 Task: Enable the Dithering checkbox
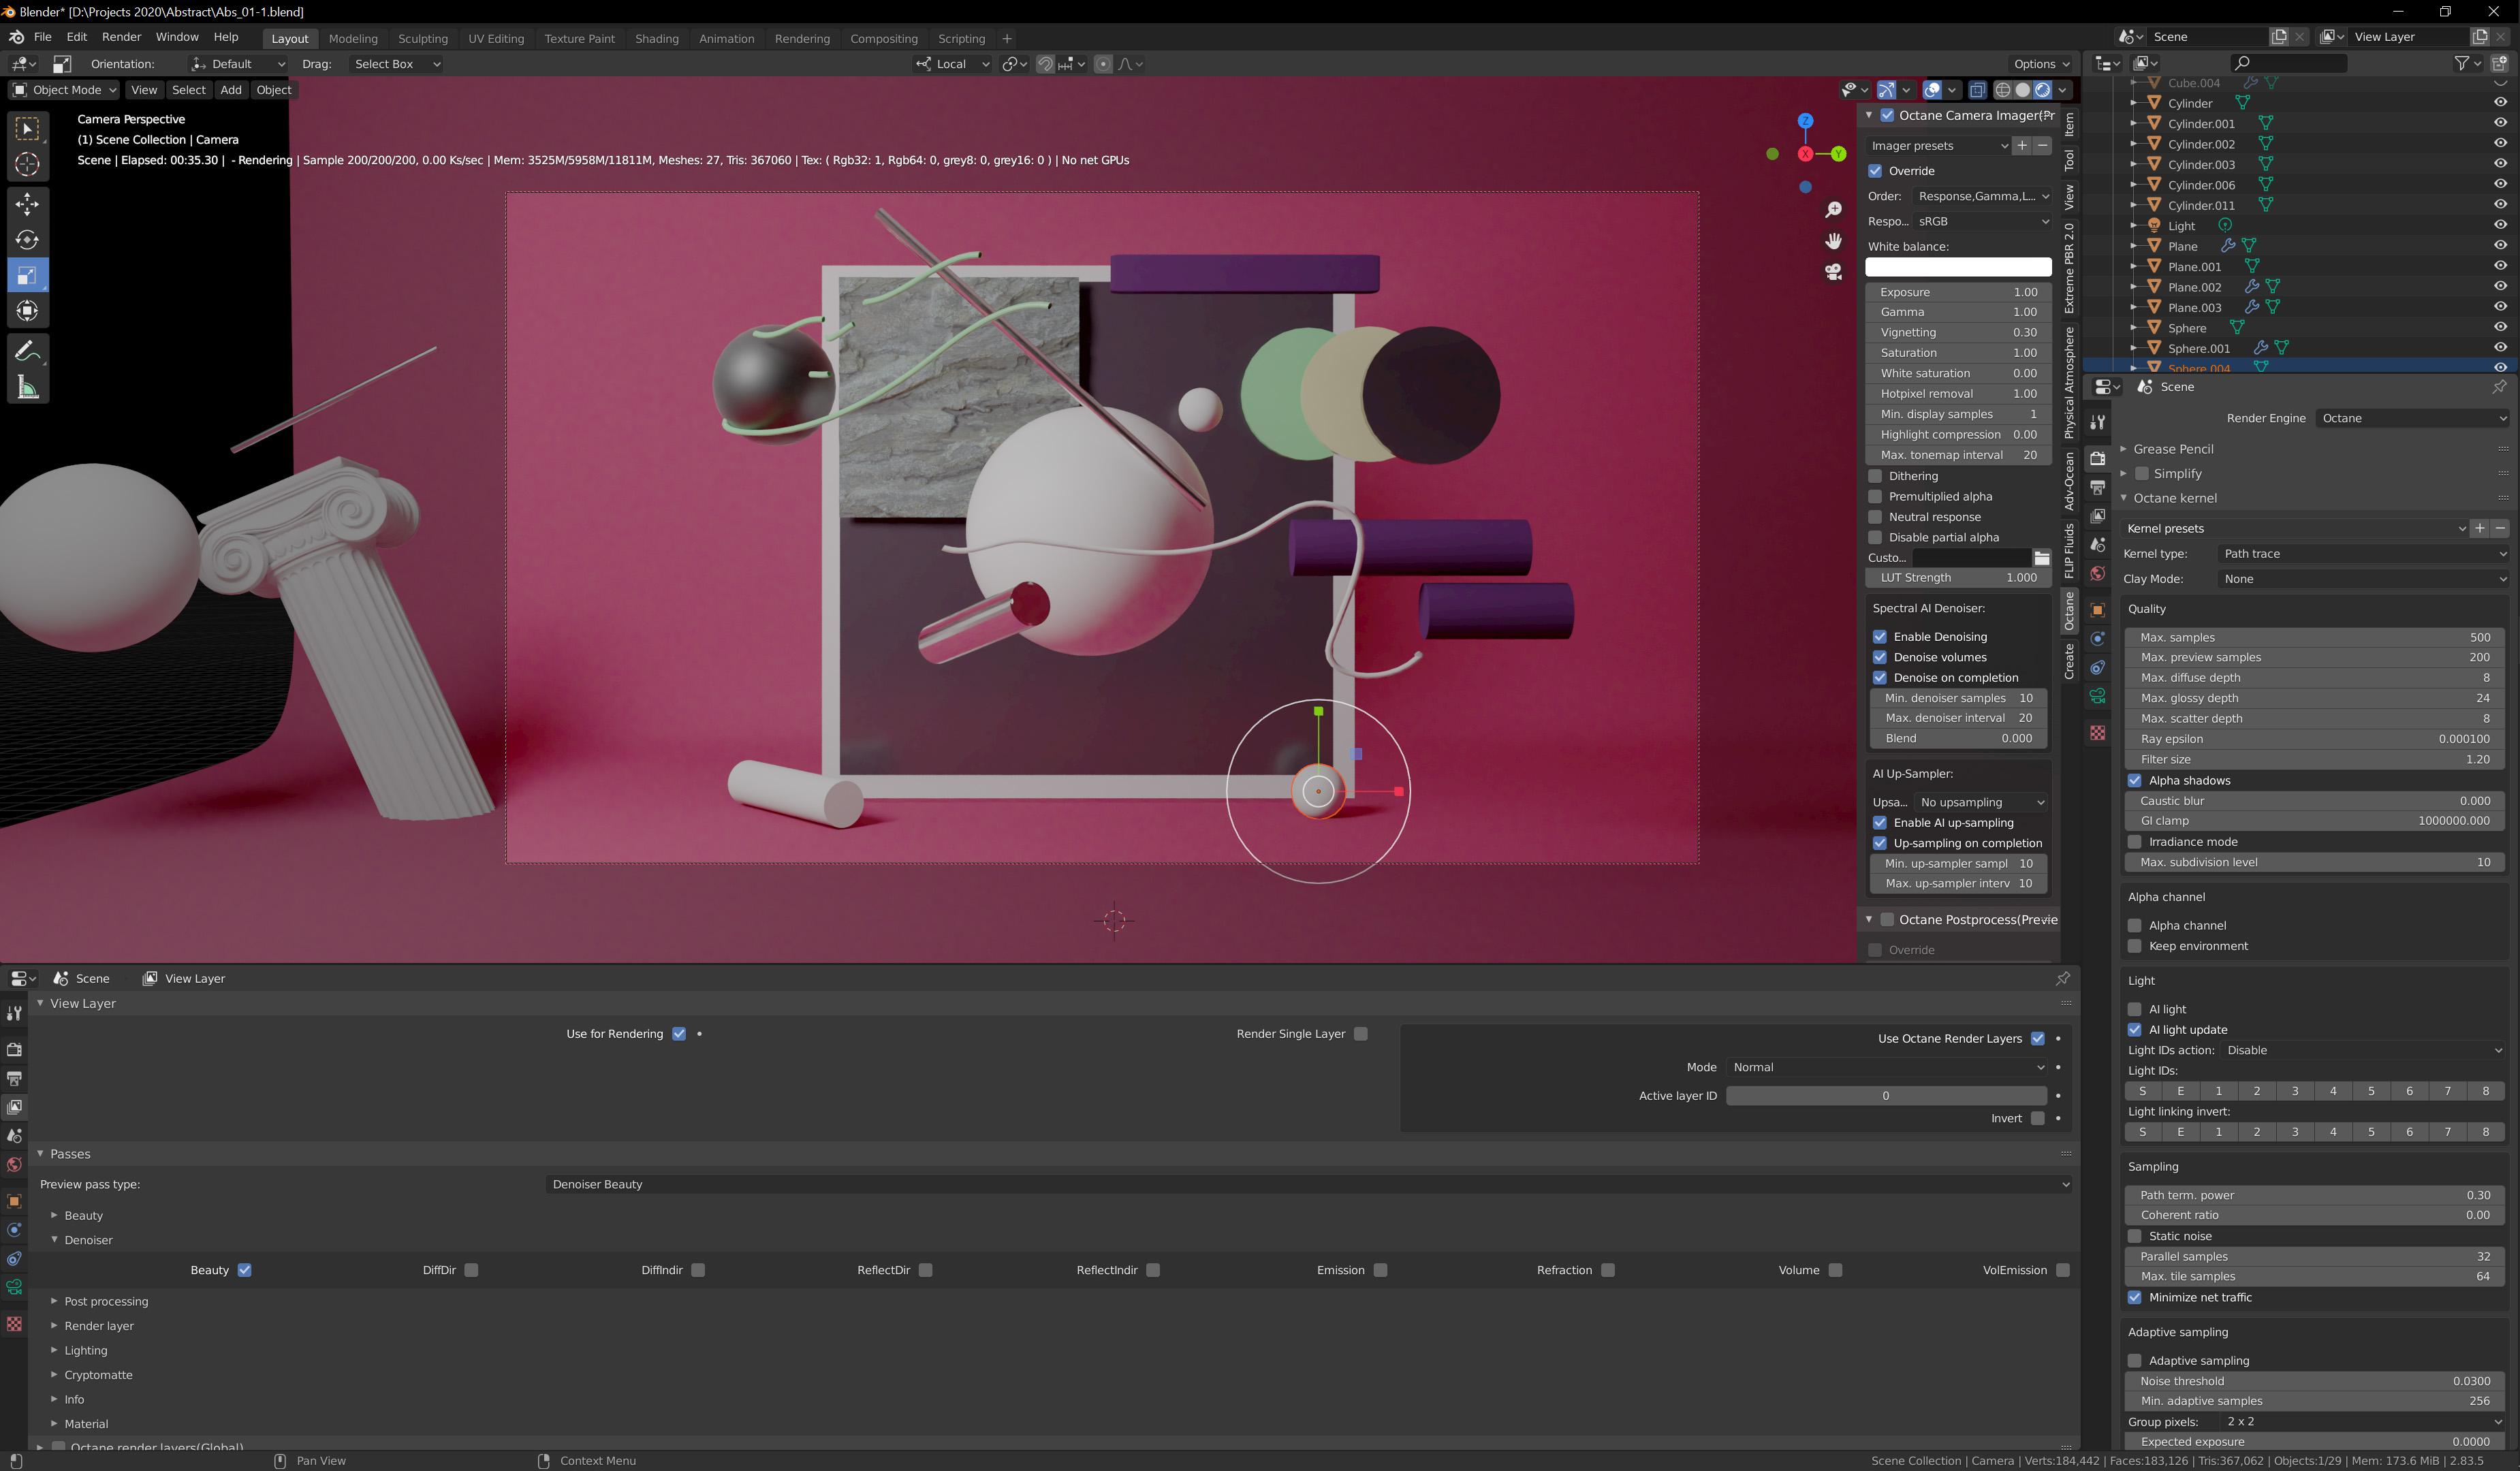pyautogui.click(x=1876, y=476)
